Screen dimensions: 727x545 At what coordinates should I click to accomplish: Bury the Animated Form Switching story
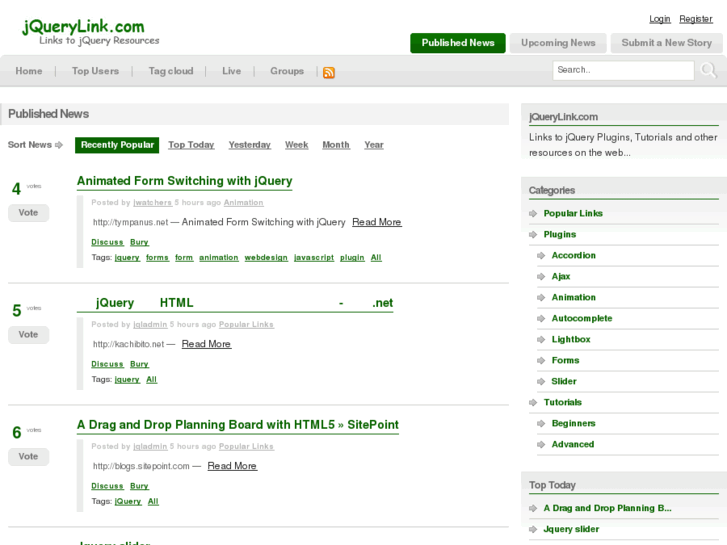point(139,242)
